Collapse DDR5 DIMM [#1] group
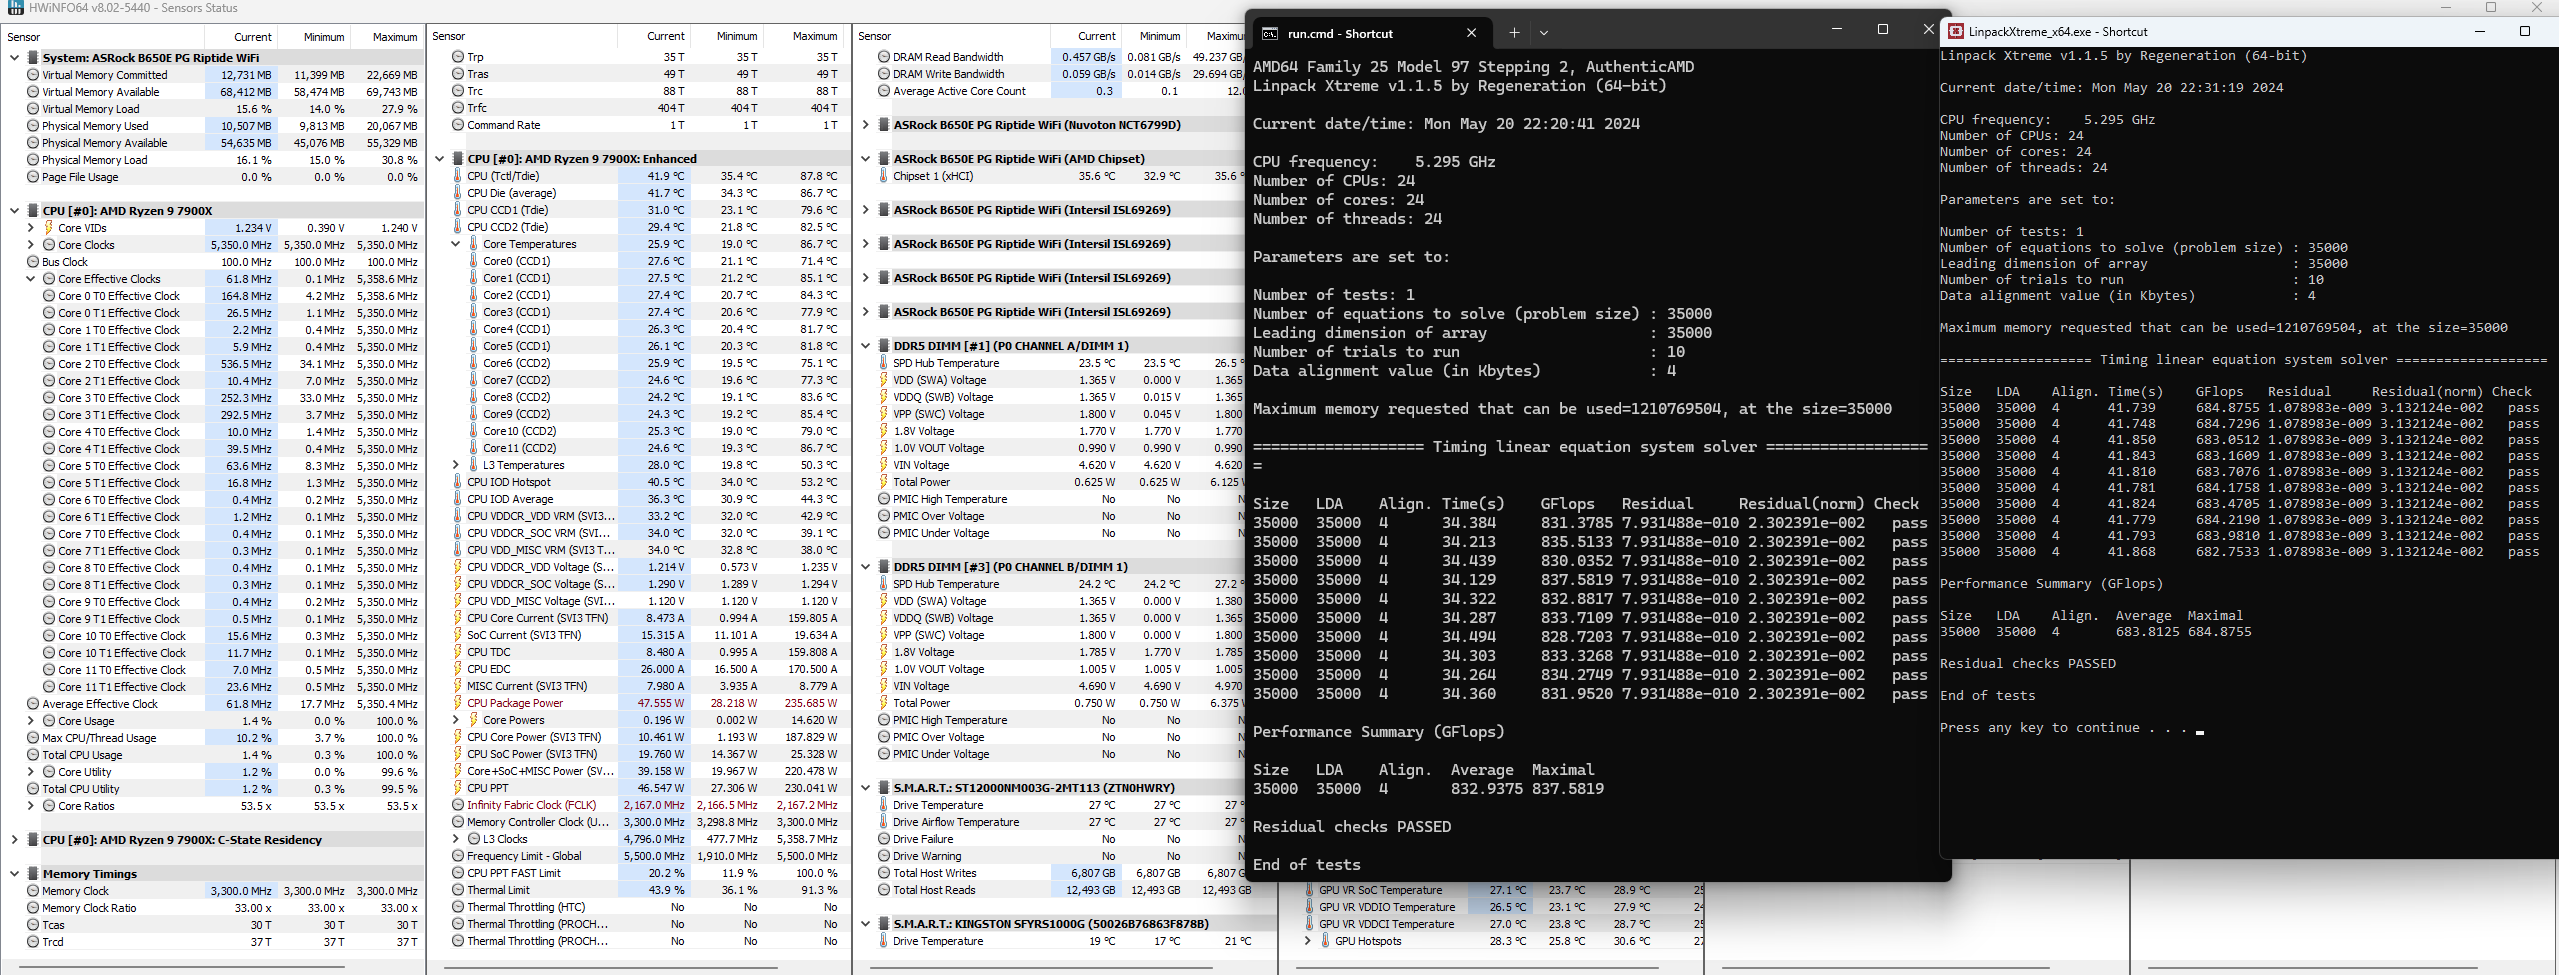Viewport: 2559px width, 975px height. coord(866,346)
